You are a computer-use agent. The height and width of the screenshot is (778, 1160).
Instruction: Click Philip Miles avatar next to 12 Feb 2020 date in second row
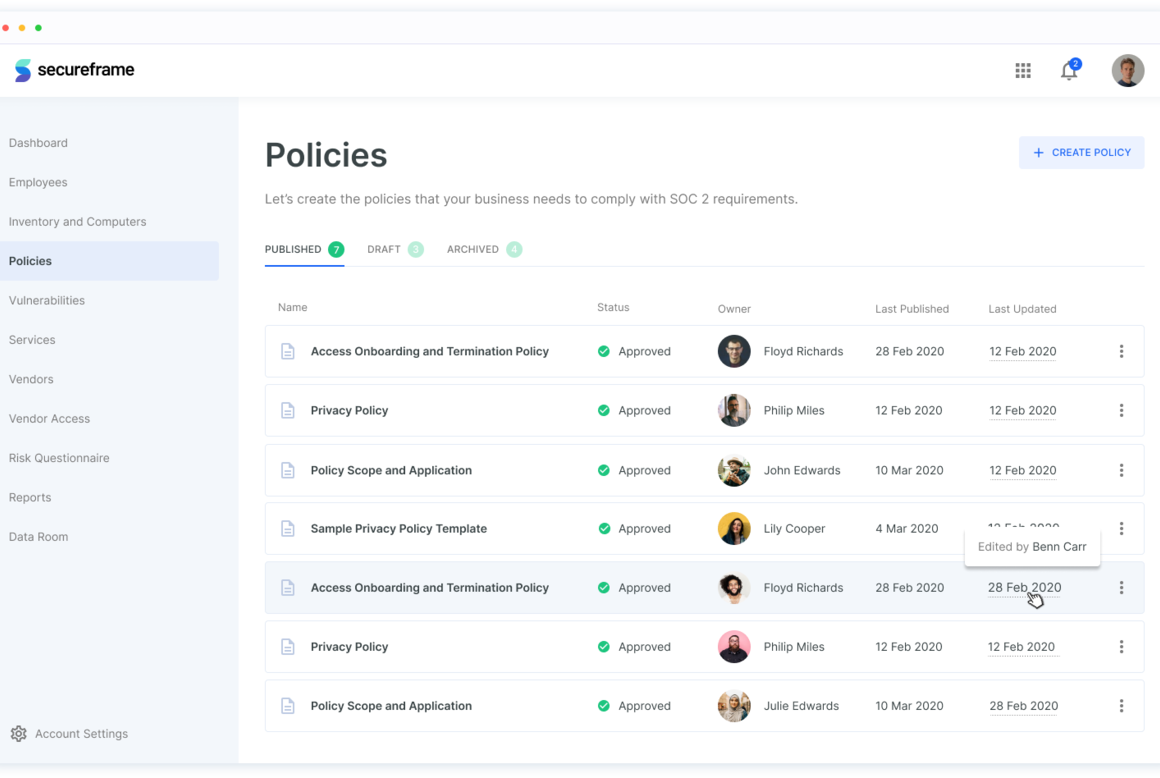(x=734, y=410)
